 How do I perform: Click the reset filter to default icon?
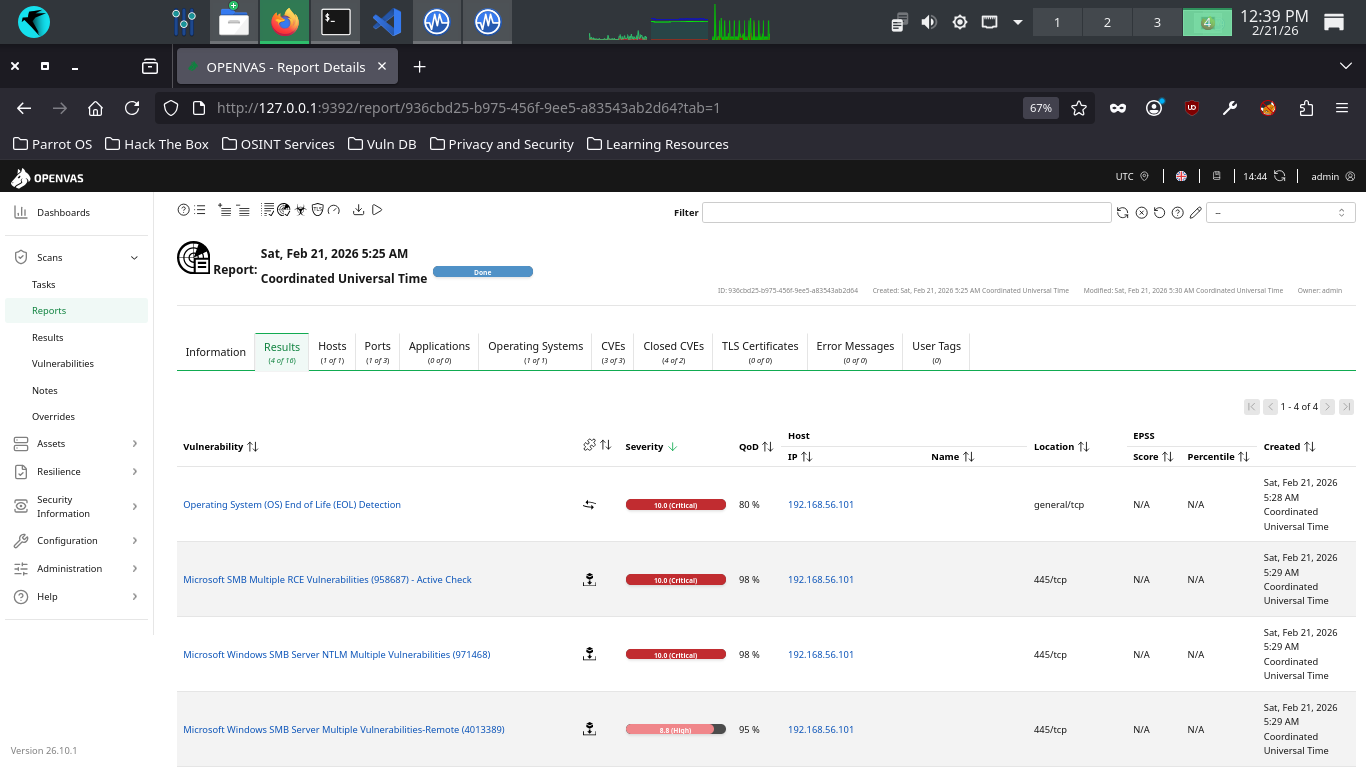[1159, 213]
